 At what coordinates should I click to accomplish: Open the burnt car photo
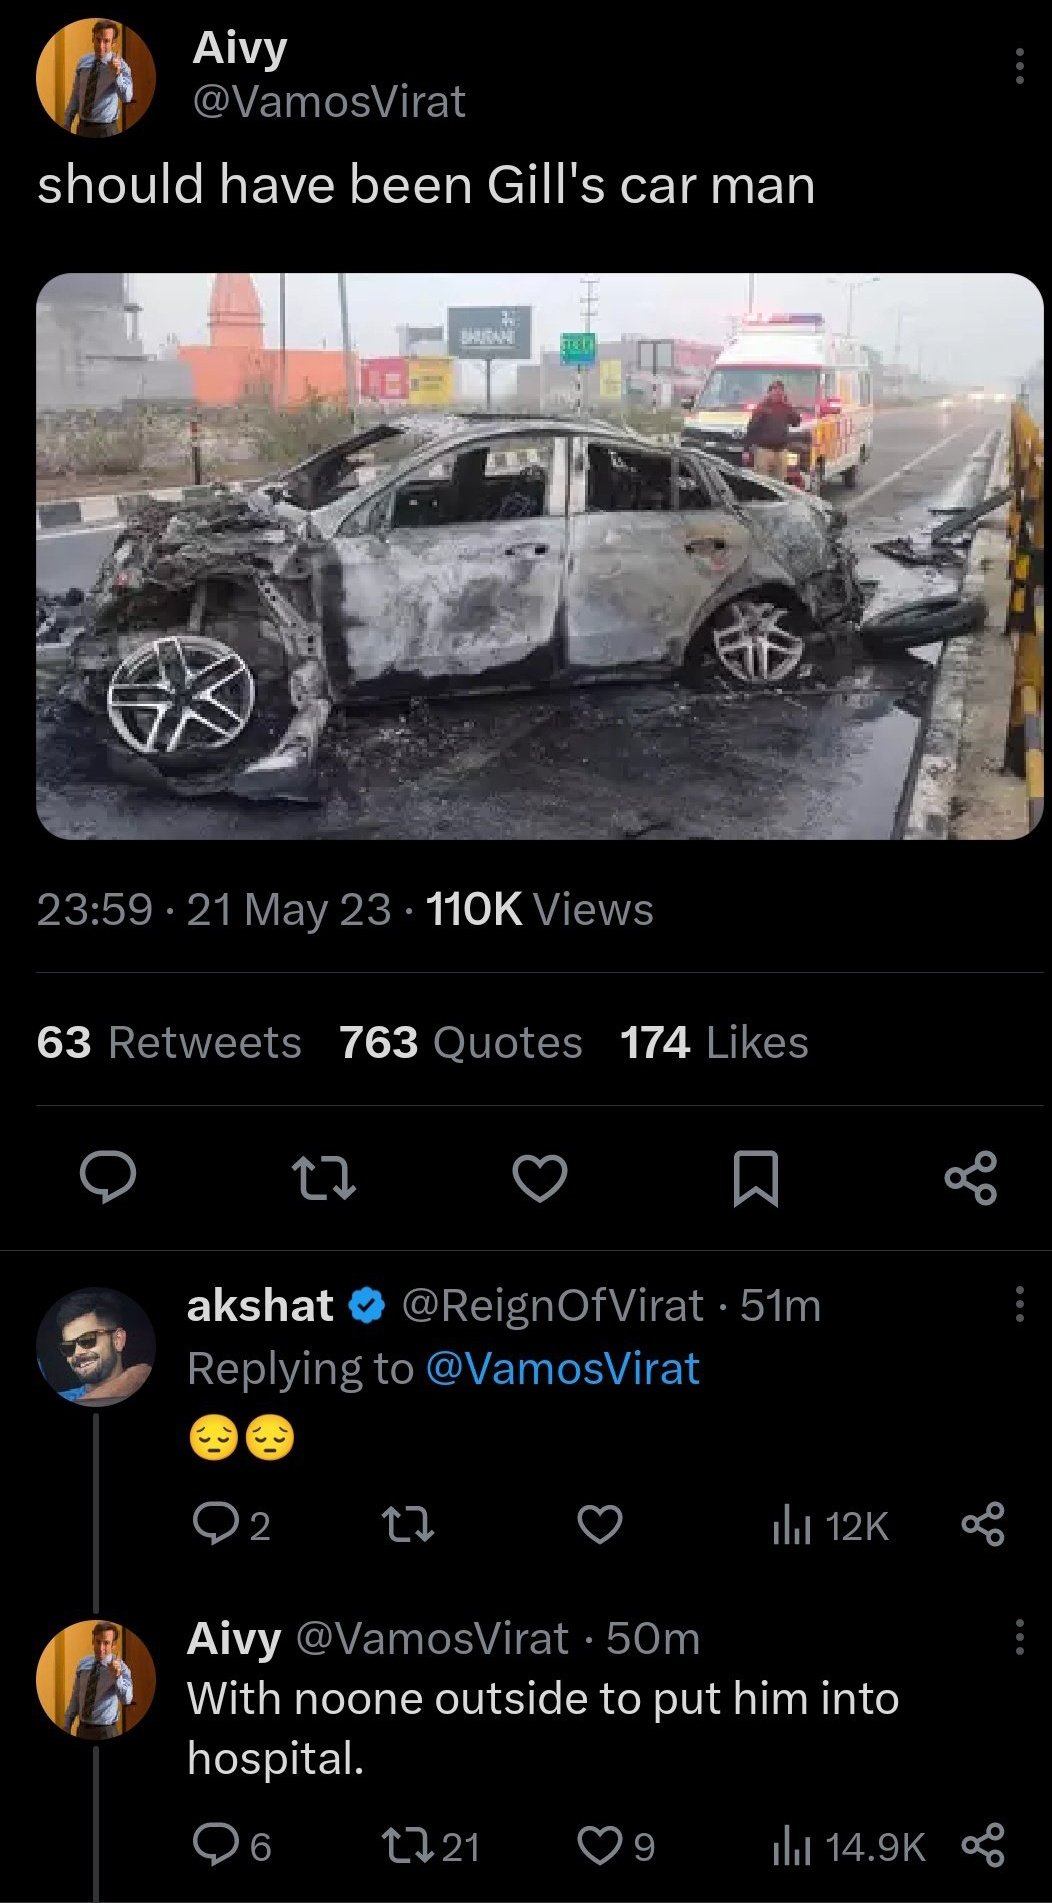point(540,556)
